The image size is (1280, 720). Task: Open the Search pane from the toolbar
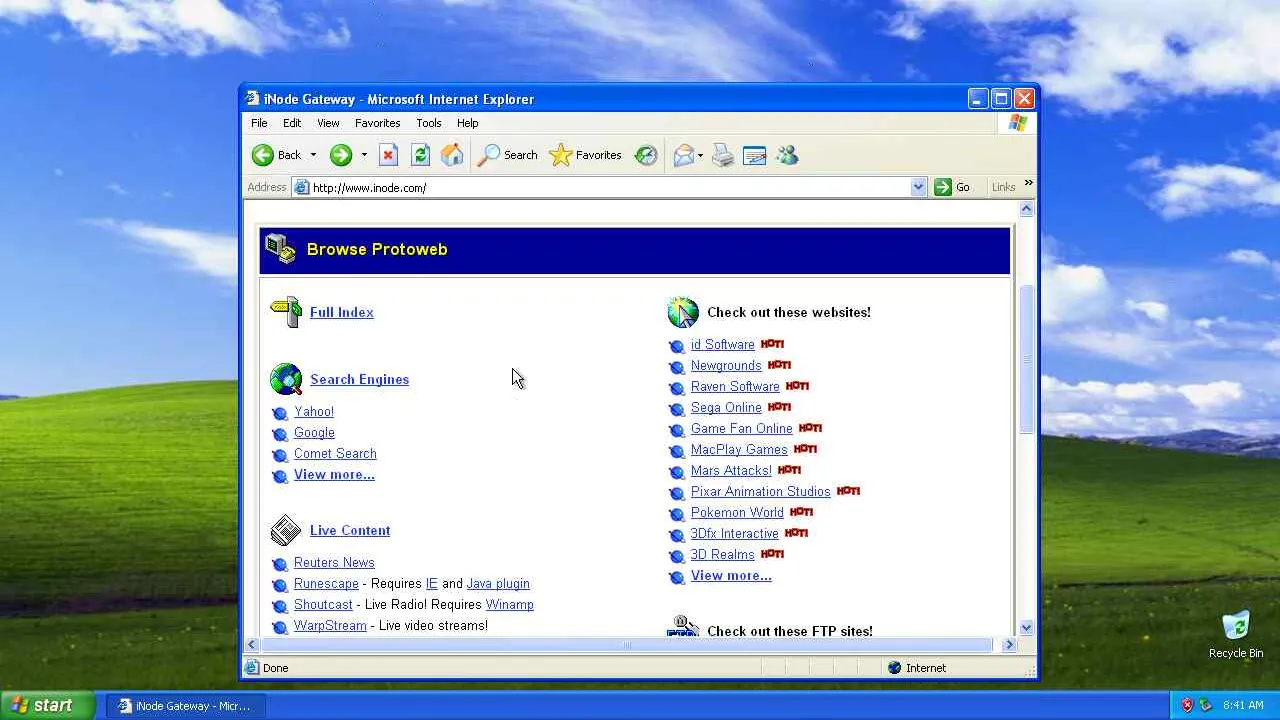(508, 155)
